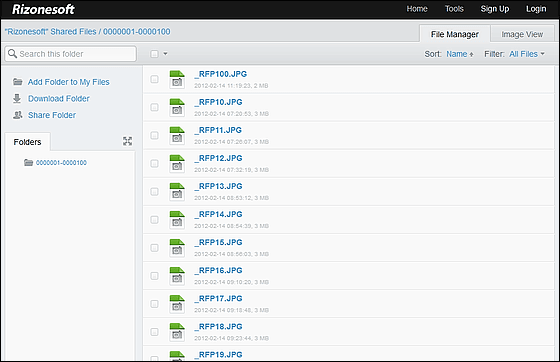Switch to the File Manager tab
Viewport: 560px width, 362px height.
coord(455,34)
